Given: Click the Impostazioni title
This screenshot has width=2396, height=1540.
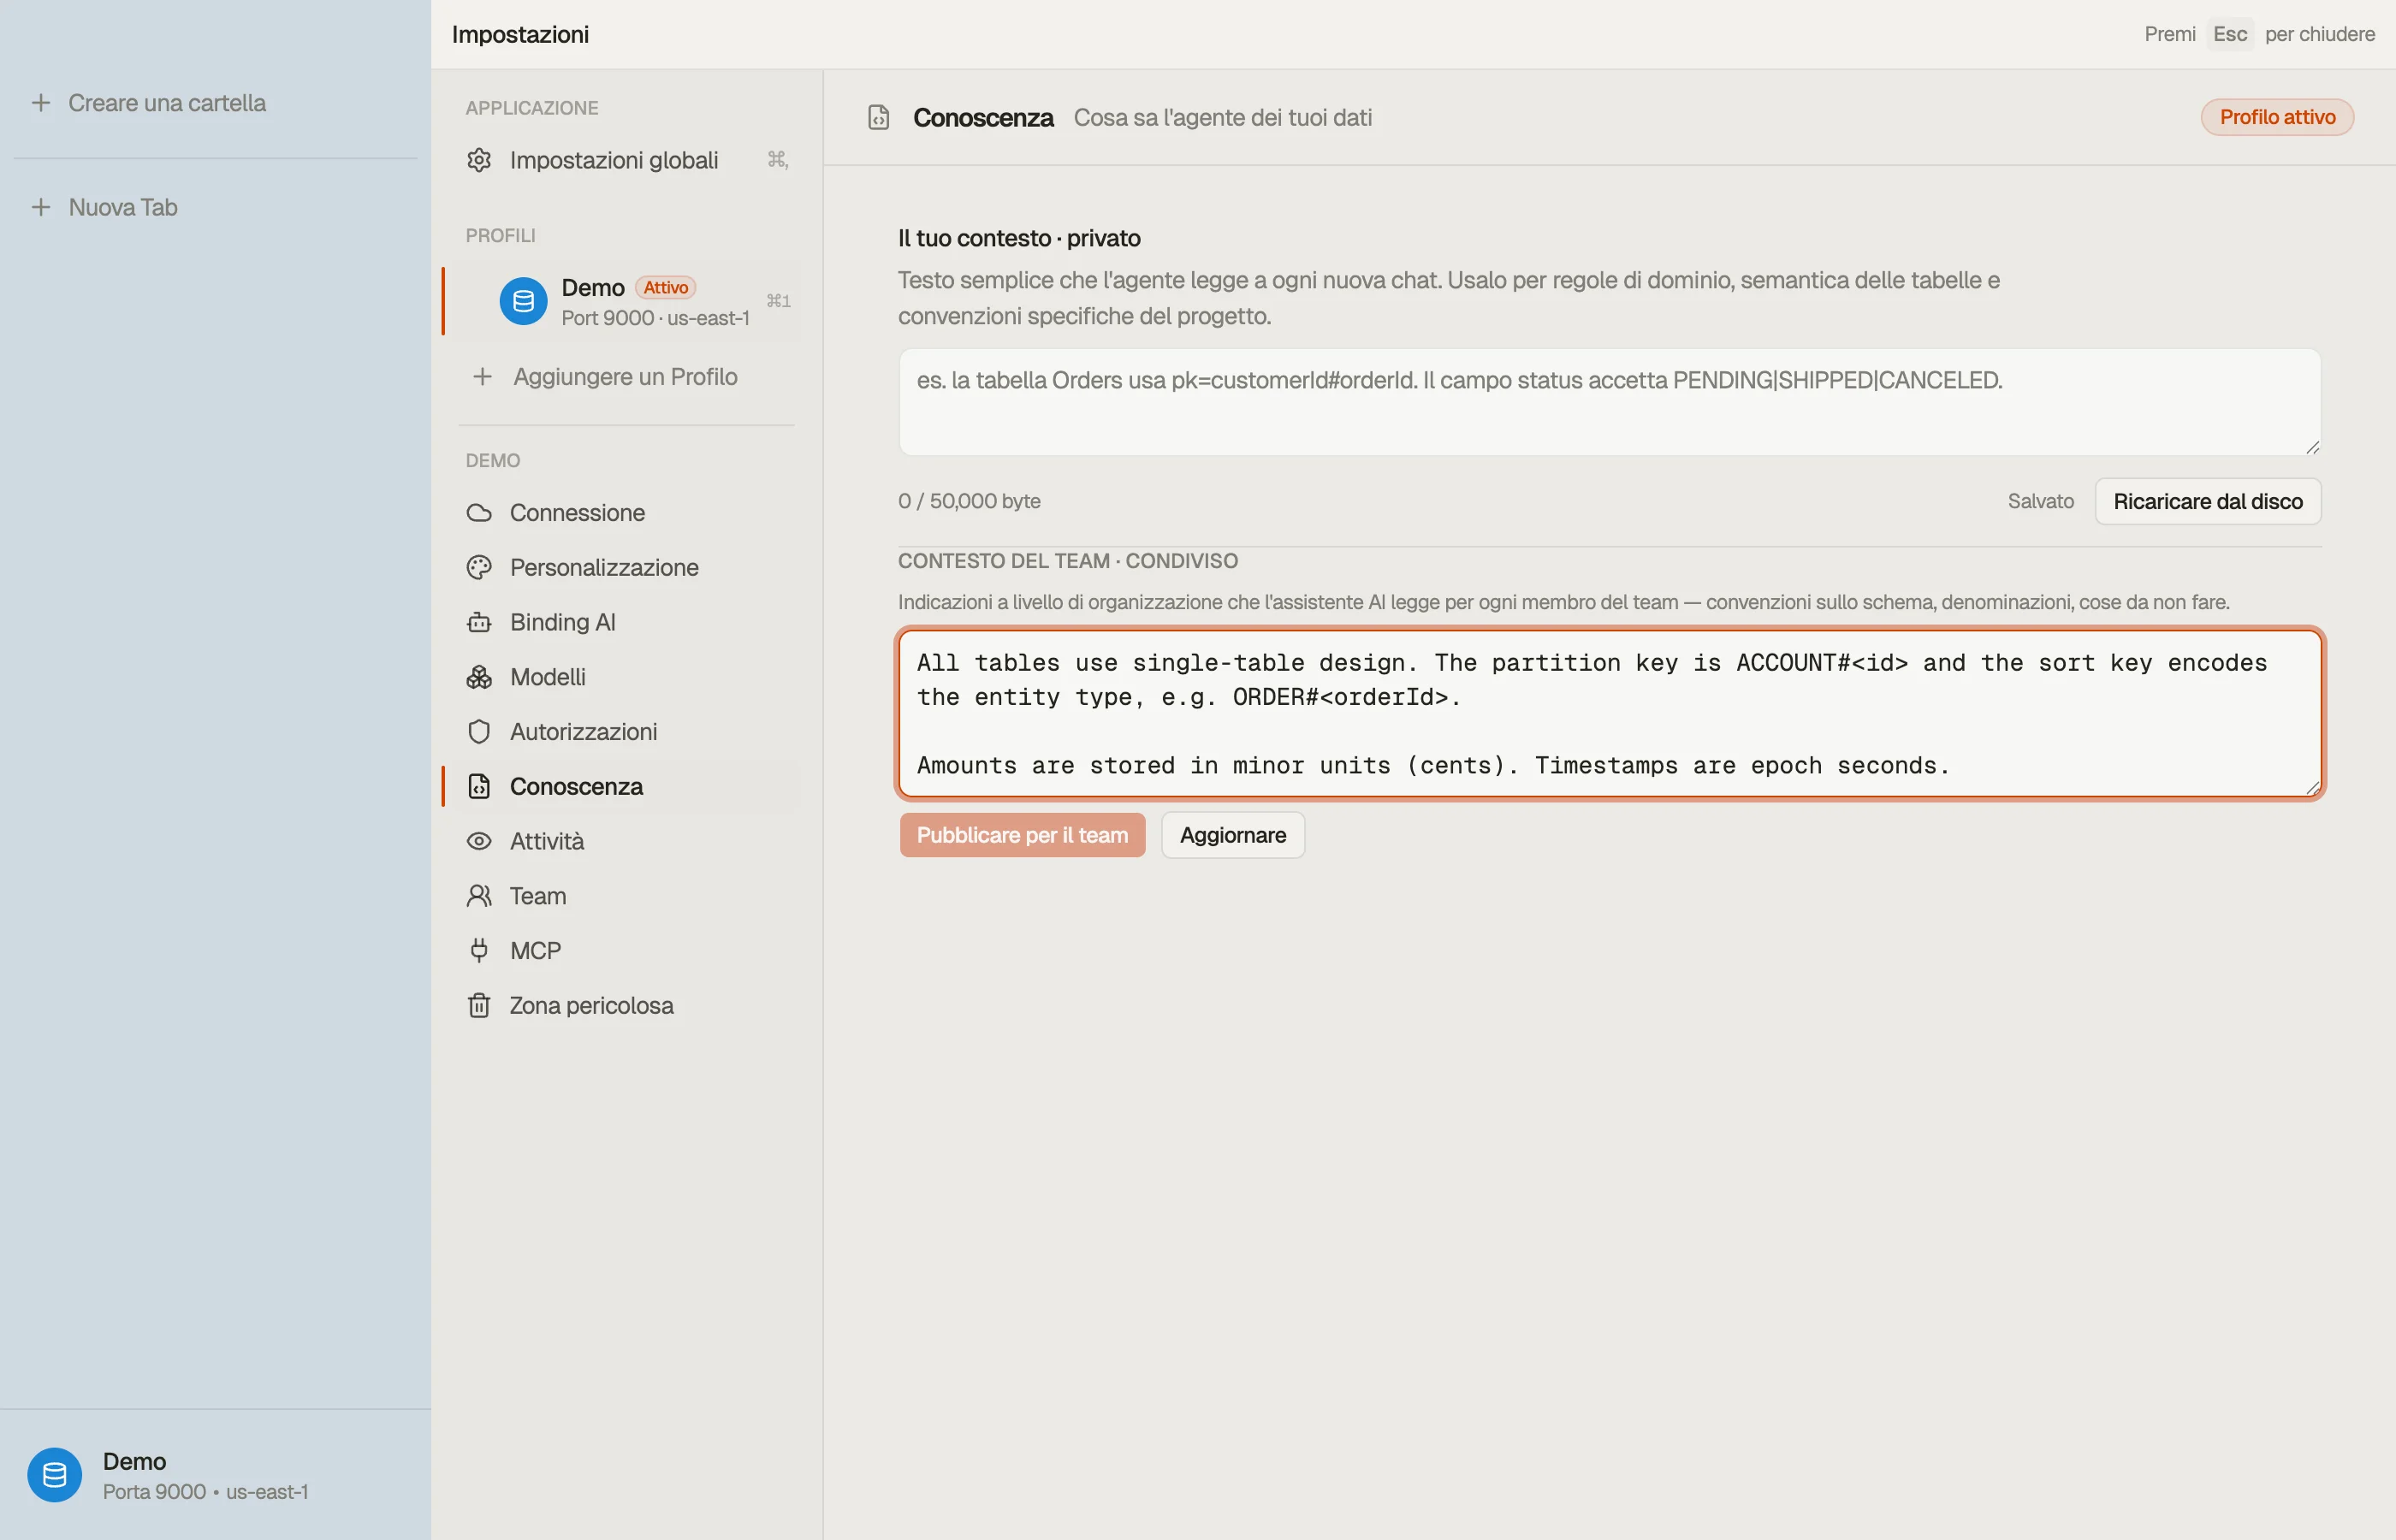Looking at the screenshot, I should [x=520, y=34].
